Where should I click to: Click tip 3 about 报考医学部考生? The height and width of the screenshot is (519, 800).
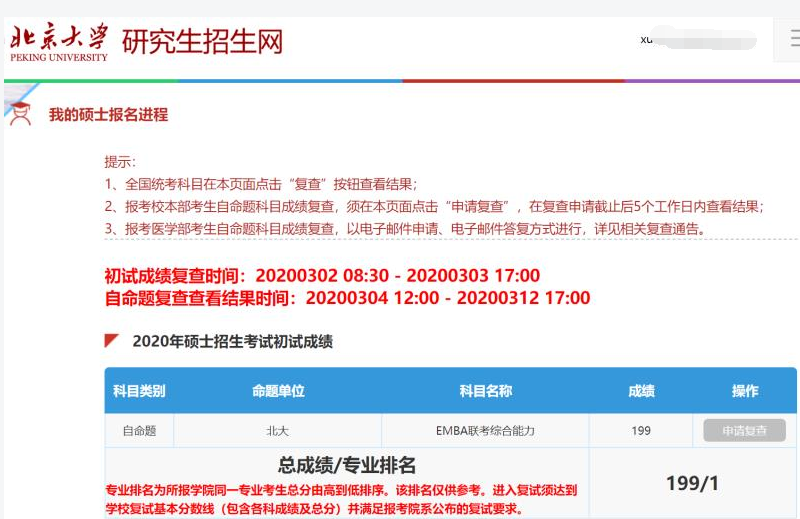[405, 229]
